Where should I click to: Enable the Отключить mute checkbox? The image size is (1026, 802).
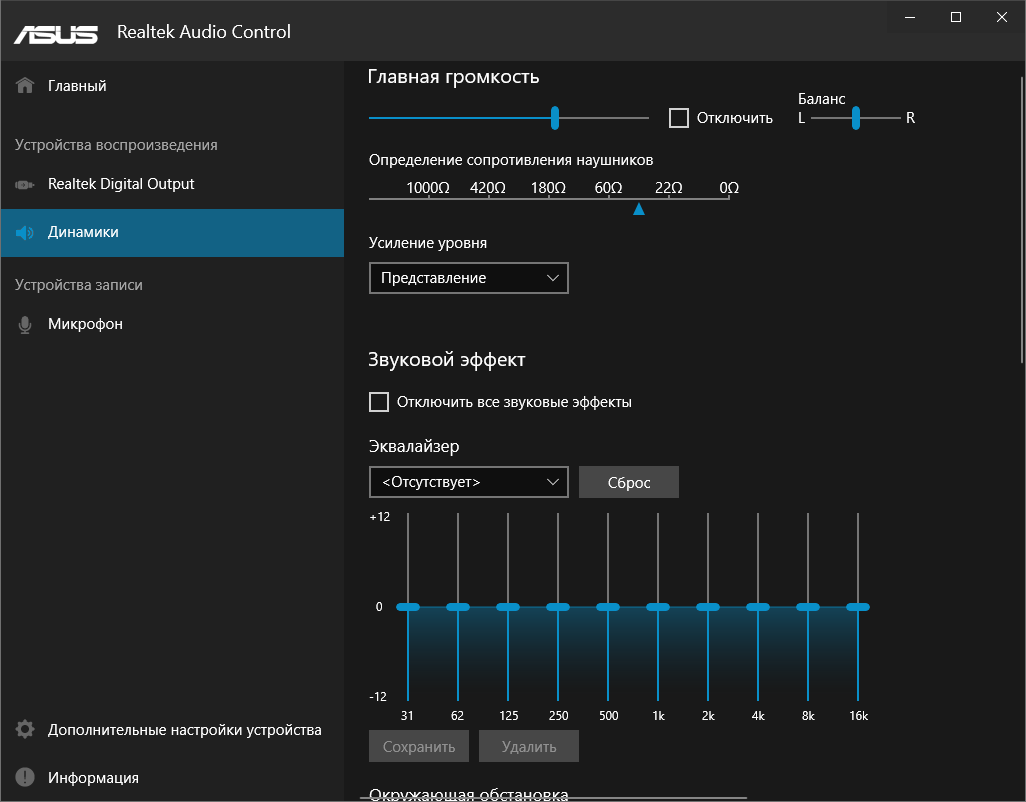[x=679, y=117]
